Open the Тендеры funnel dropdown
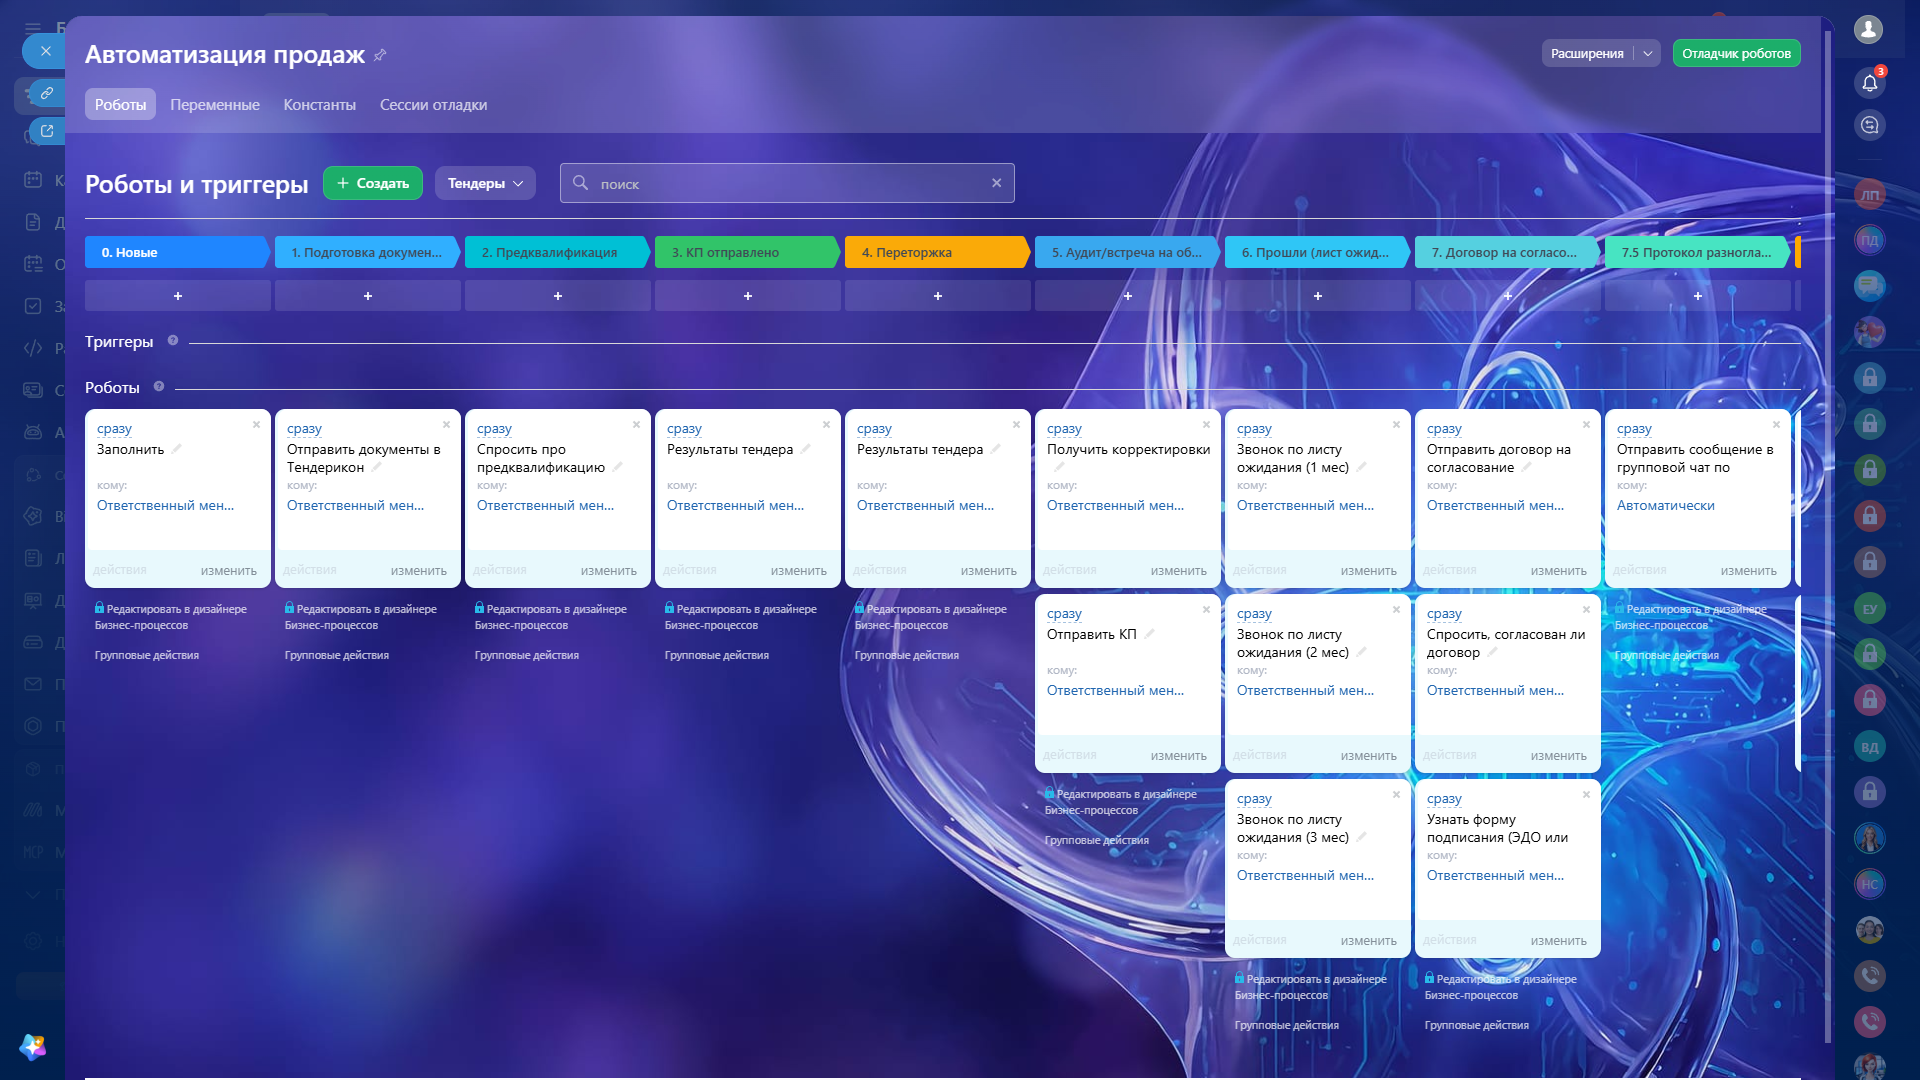Screen dimensions: 1920x1080 tap(485, 183)
